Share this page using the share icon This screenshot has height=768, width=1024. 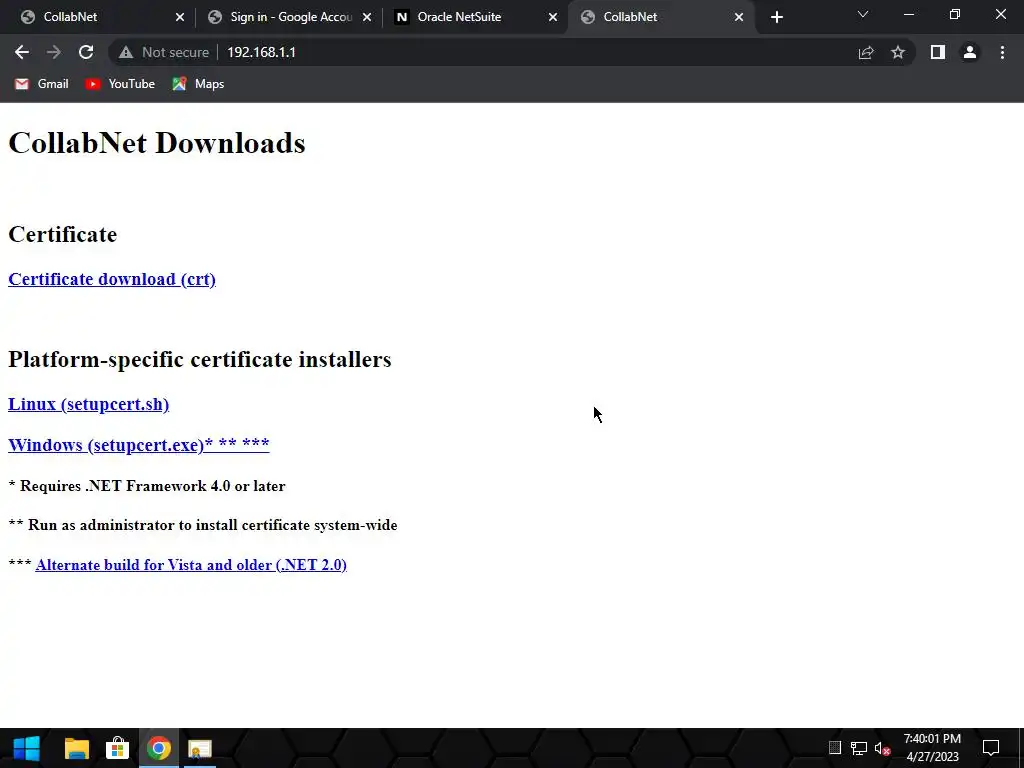pyautogui.click(x=866, y=52)
